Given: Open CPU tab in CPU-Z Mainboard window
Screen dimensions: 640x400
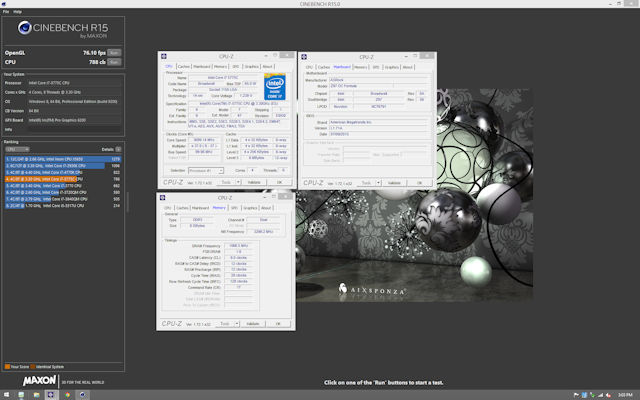Looking at the screenshot, I should pos(309,67).
